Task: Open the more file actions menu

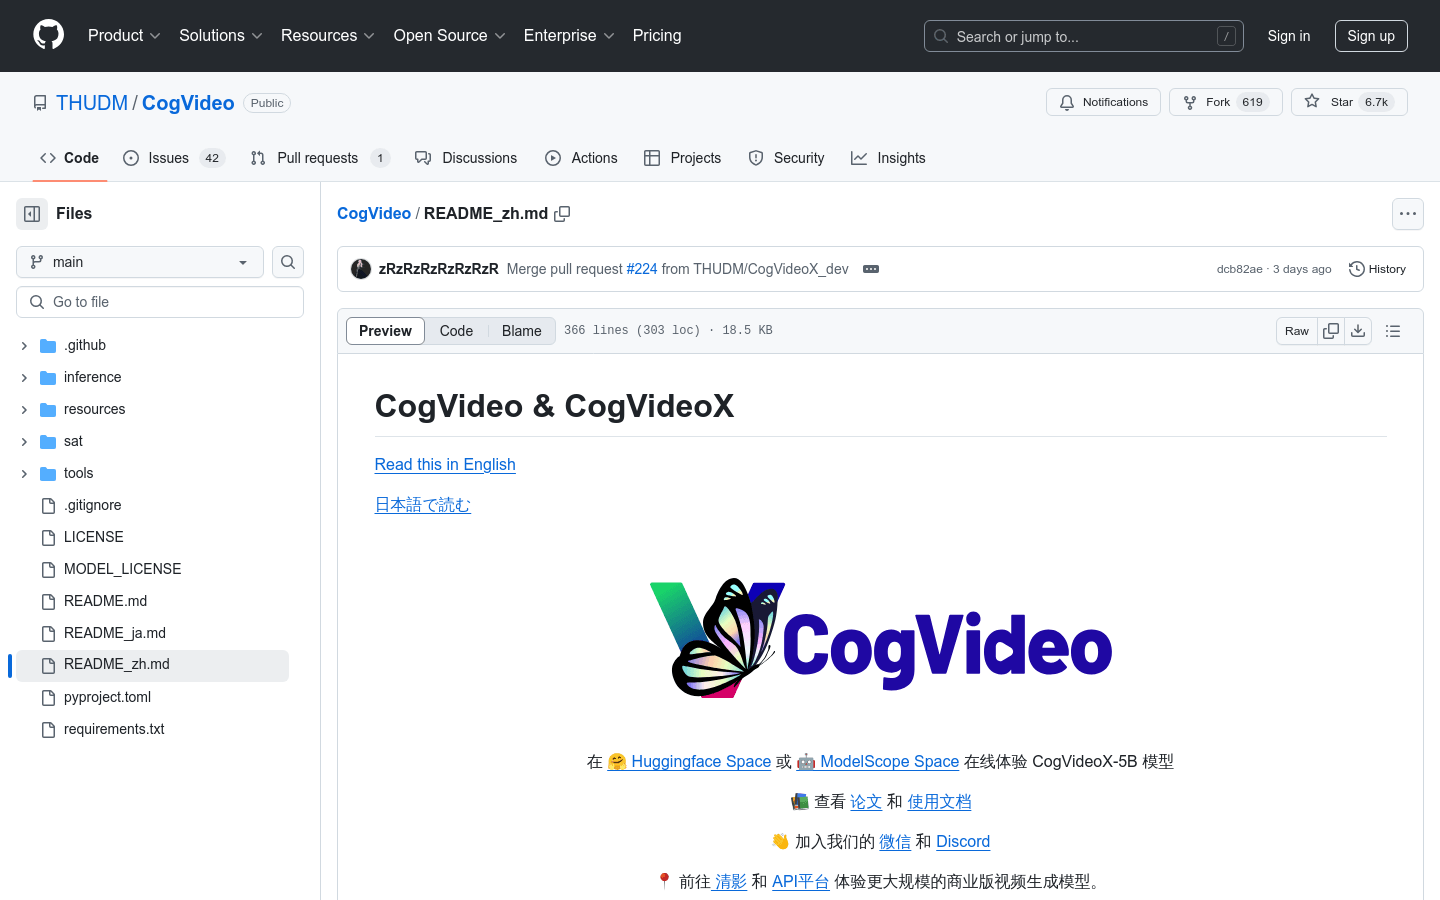Action: click(1408, 214)
